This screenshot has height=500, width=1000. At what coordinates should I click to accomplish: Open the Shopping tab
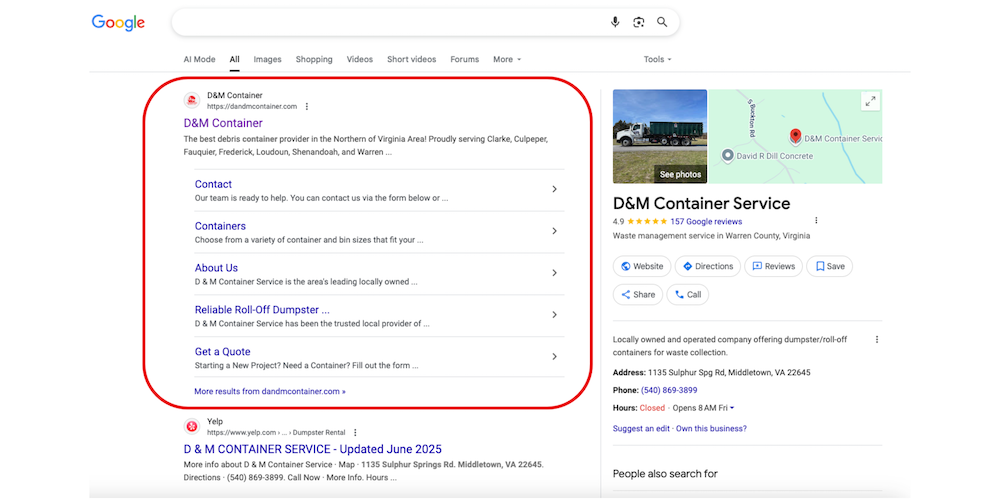(x=314, y=59)
